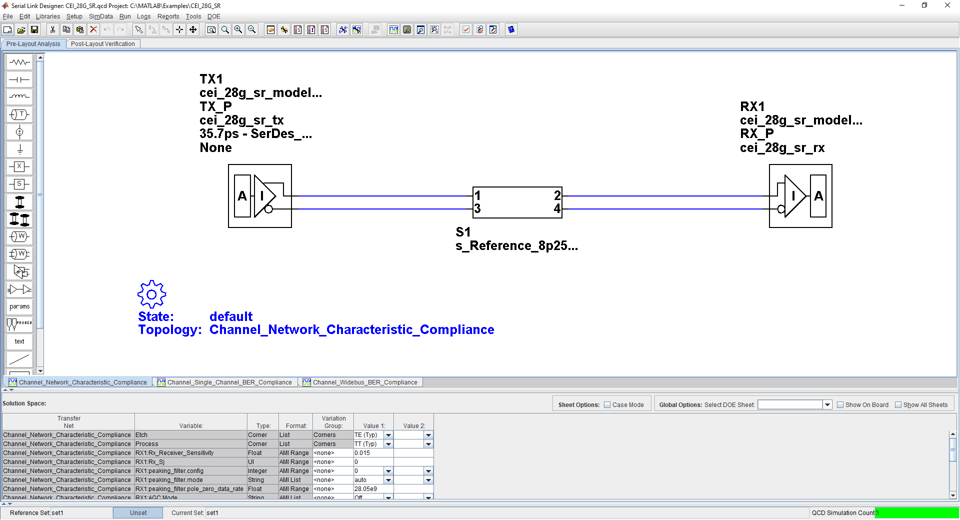Select the capacitor component tool

coord(19,80)
